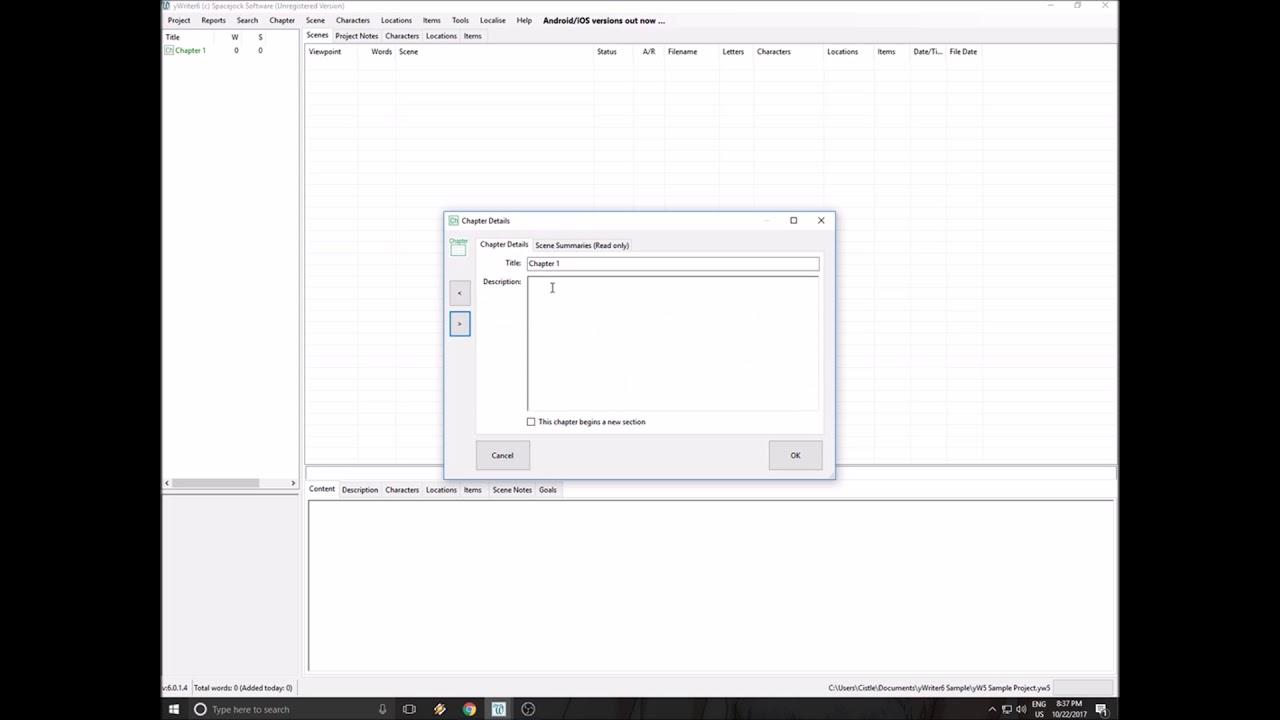Image resolution: width=1280 pixels, height=720 pixels.
Task: Open the Windows Start menu
Action: click(174, 709)
